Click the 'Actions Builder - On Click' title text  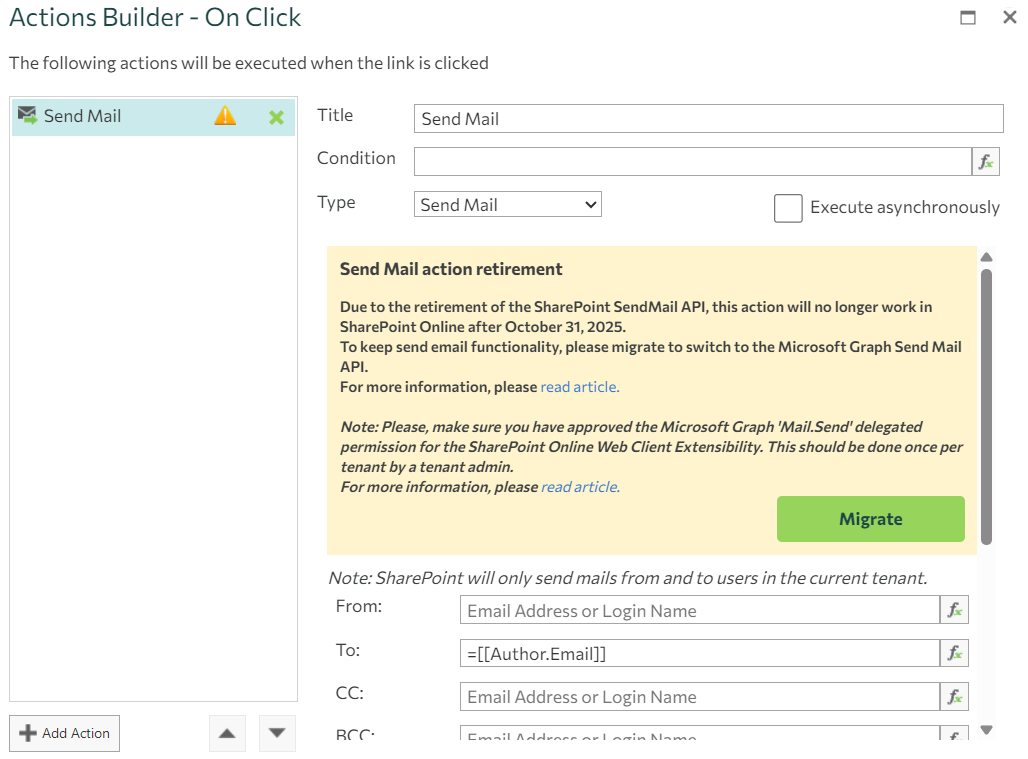point(155,17)
